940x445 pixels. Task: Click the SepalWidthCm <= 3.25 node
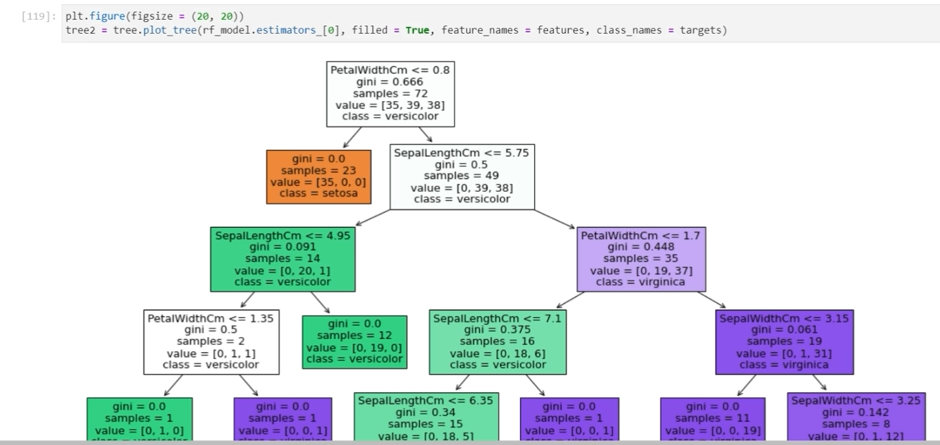click(x=856, y=418)
